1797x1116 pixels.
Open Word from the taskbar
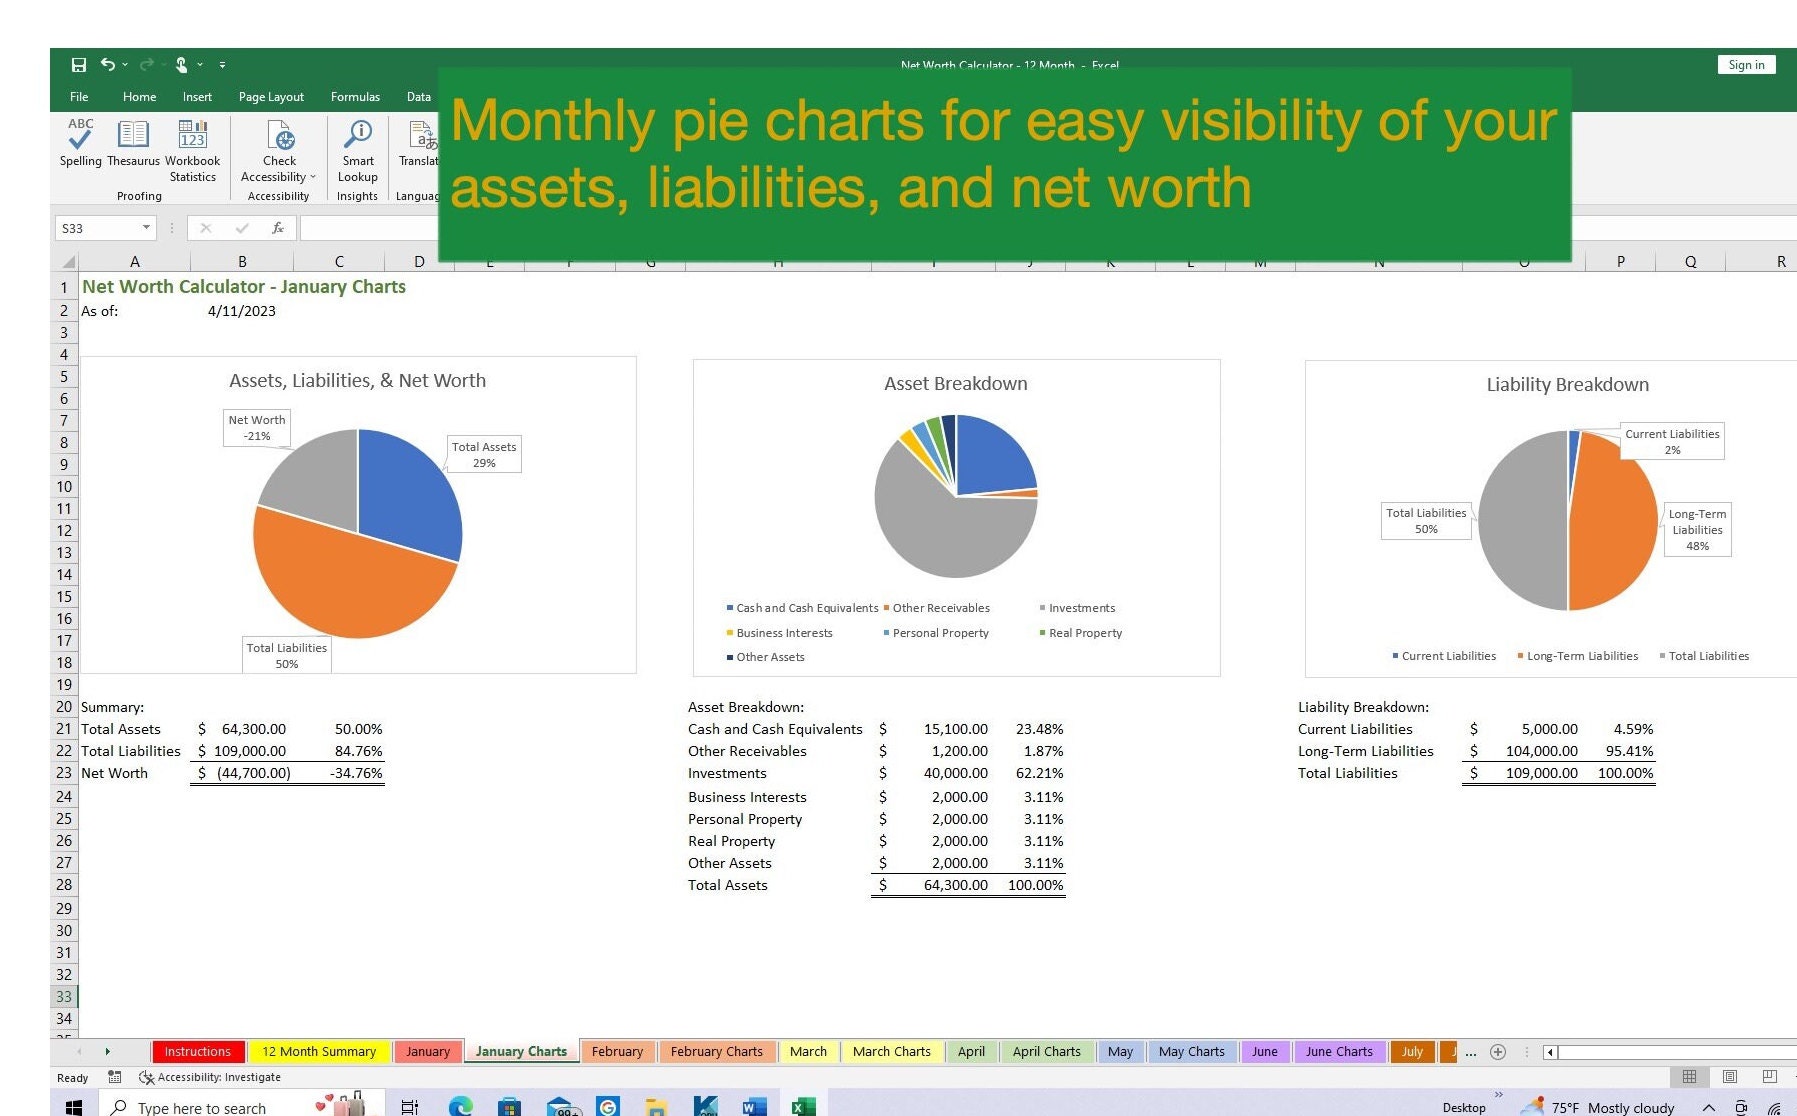pyautogui.click(x=754, y=1107)
